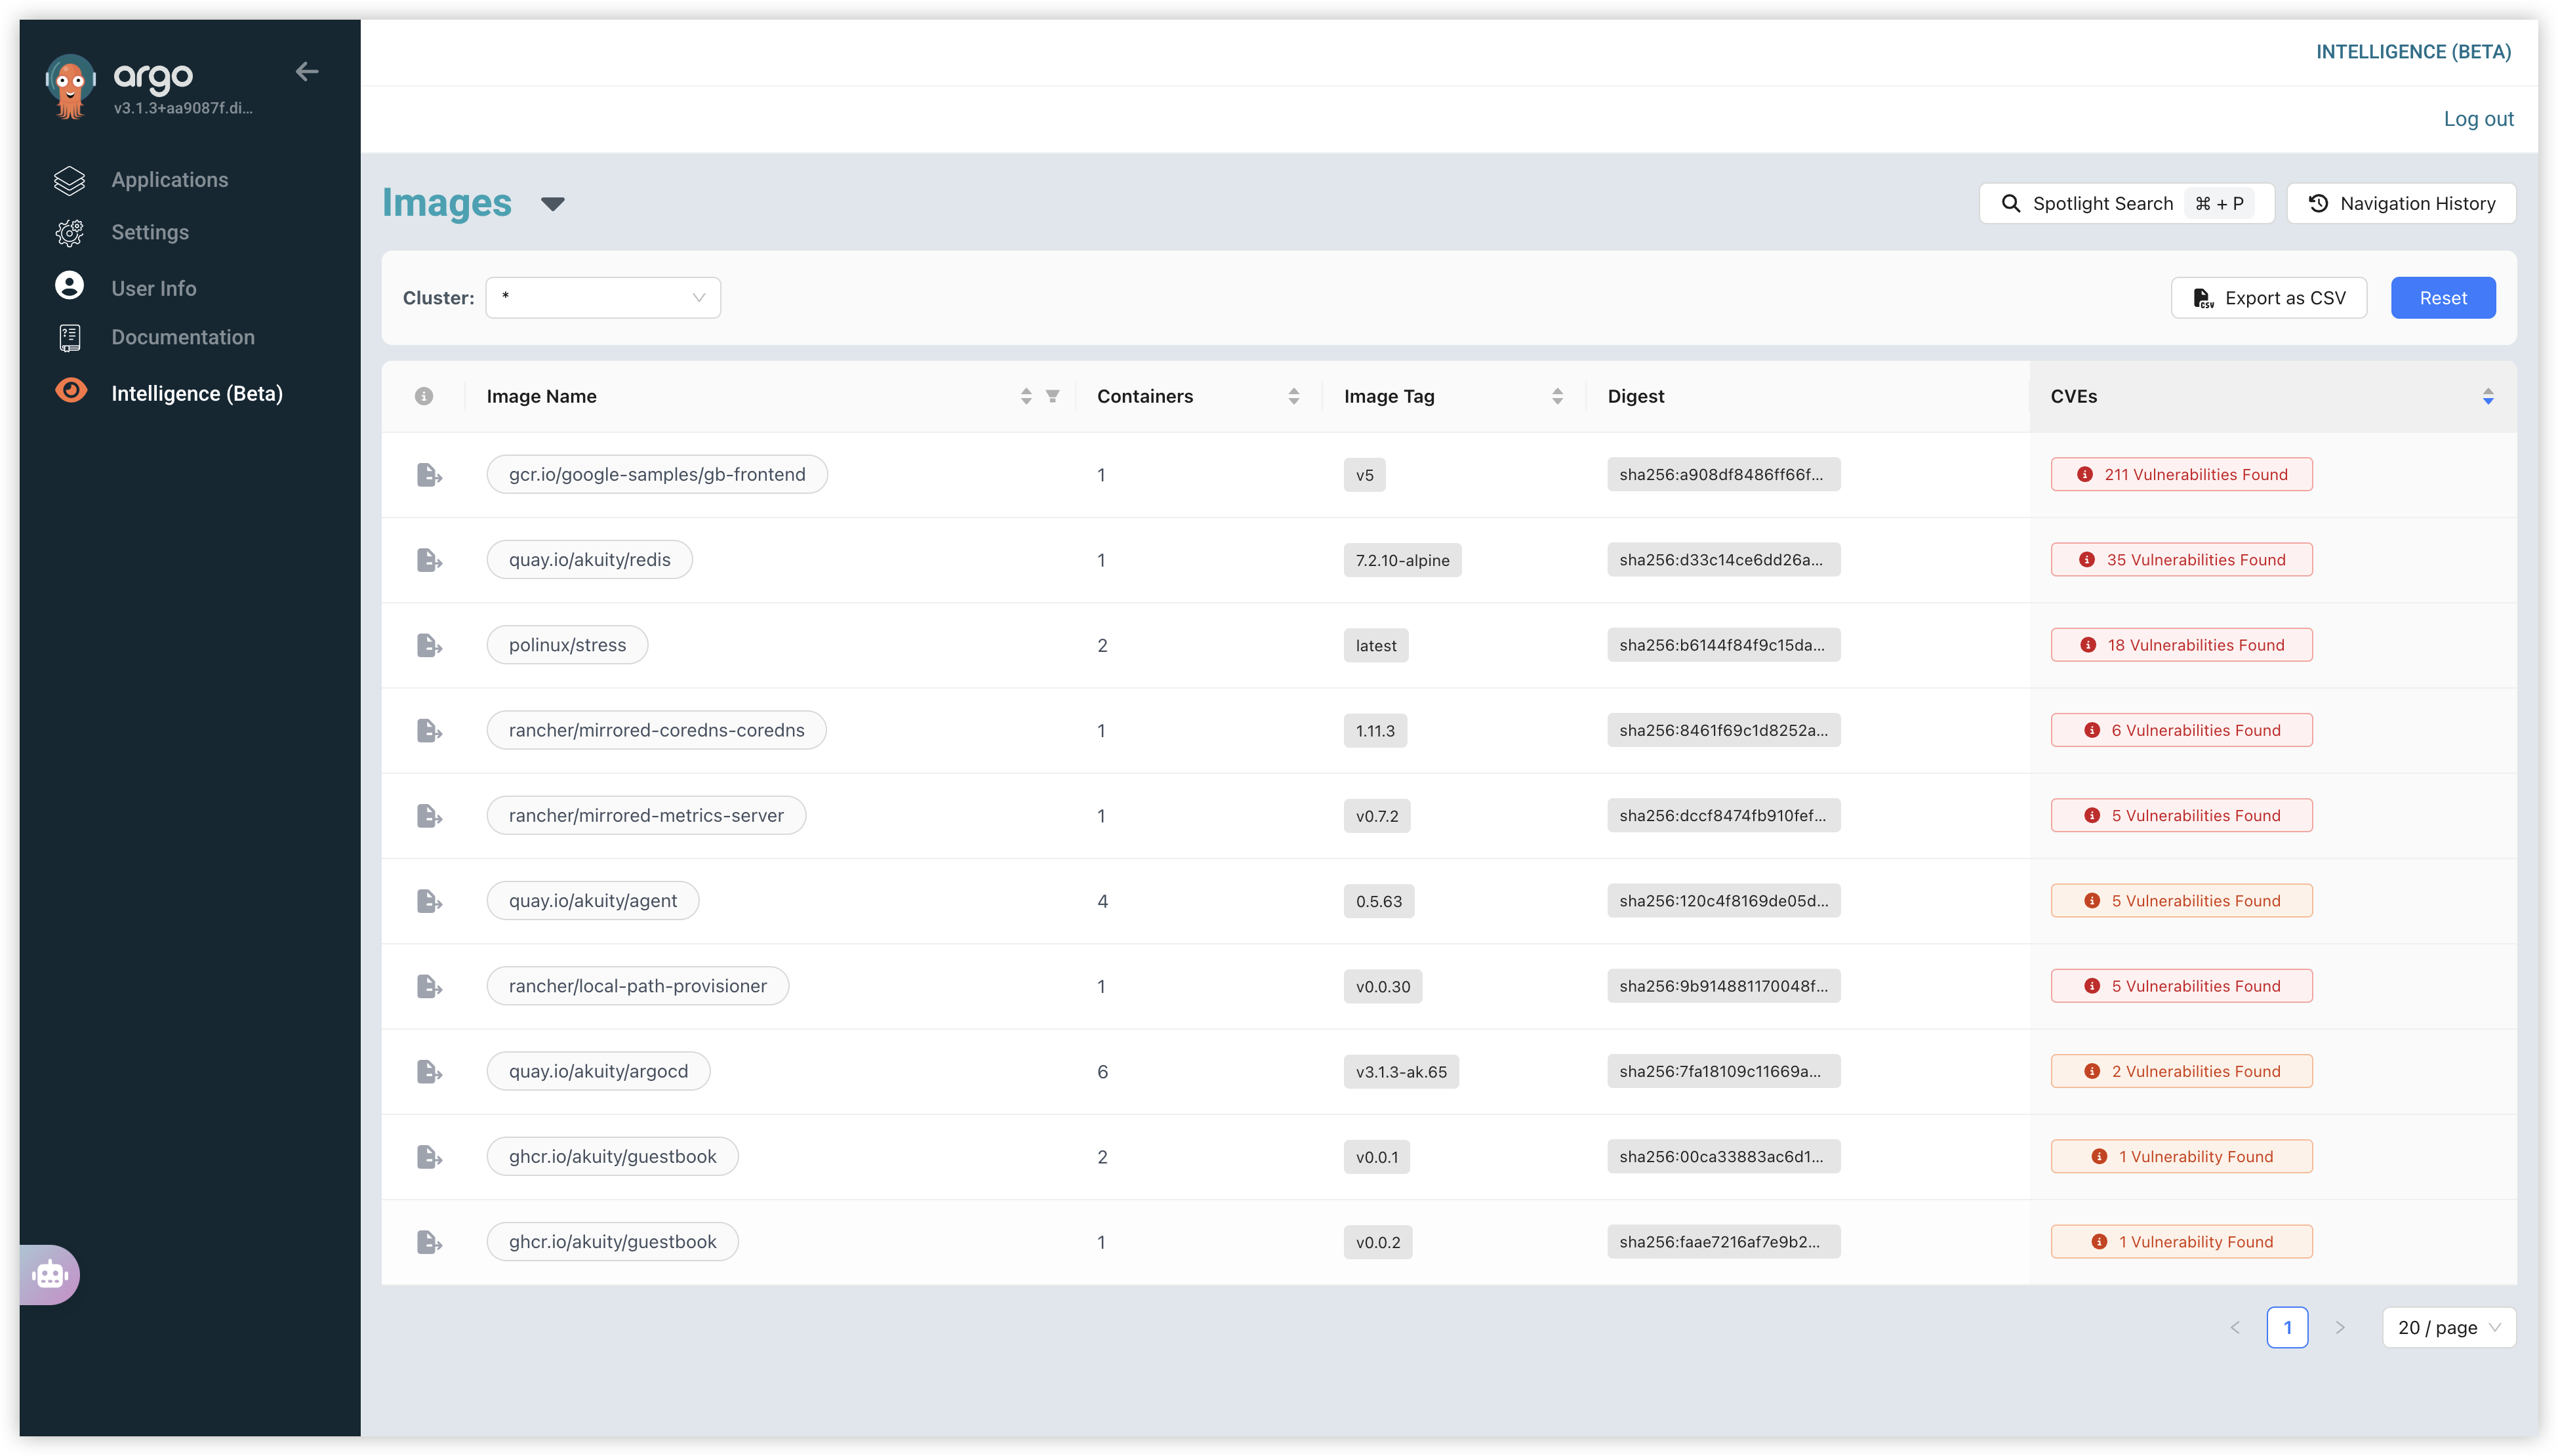Go to Intelligence (Beta) in the sidebar
2558x1456 pixels.
(x=197, y=393)
